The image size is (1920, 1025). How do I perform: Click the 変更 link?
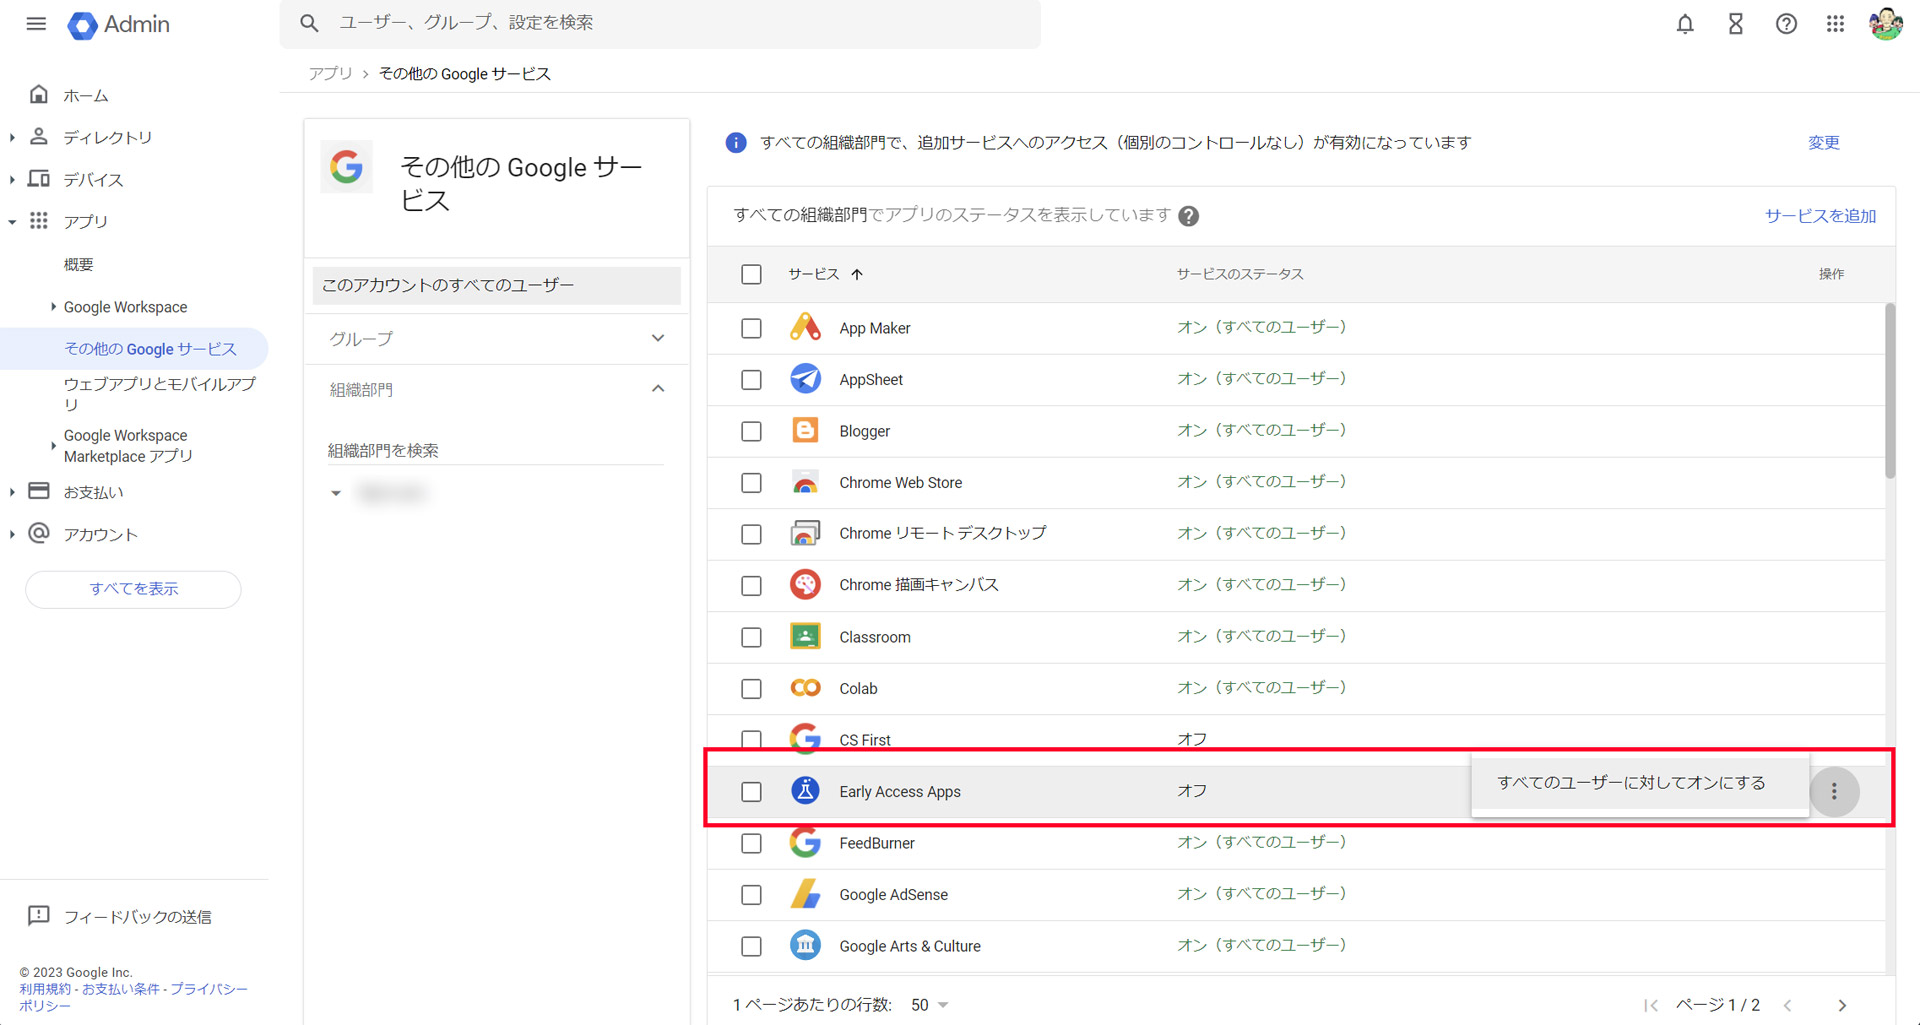click(1823, 143)
